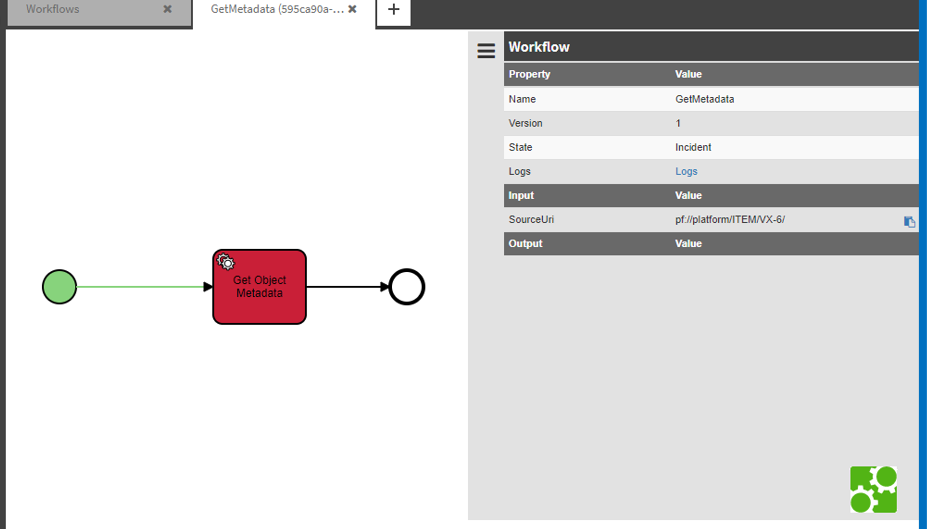Select the red Get Object Metadata task
Viewport: 927px width, 529px height.
pyautogui.click(x=260, y=297)
